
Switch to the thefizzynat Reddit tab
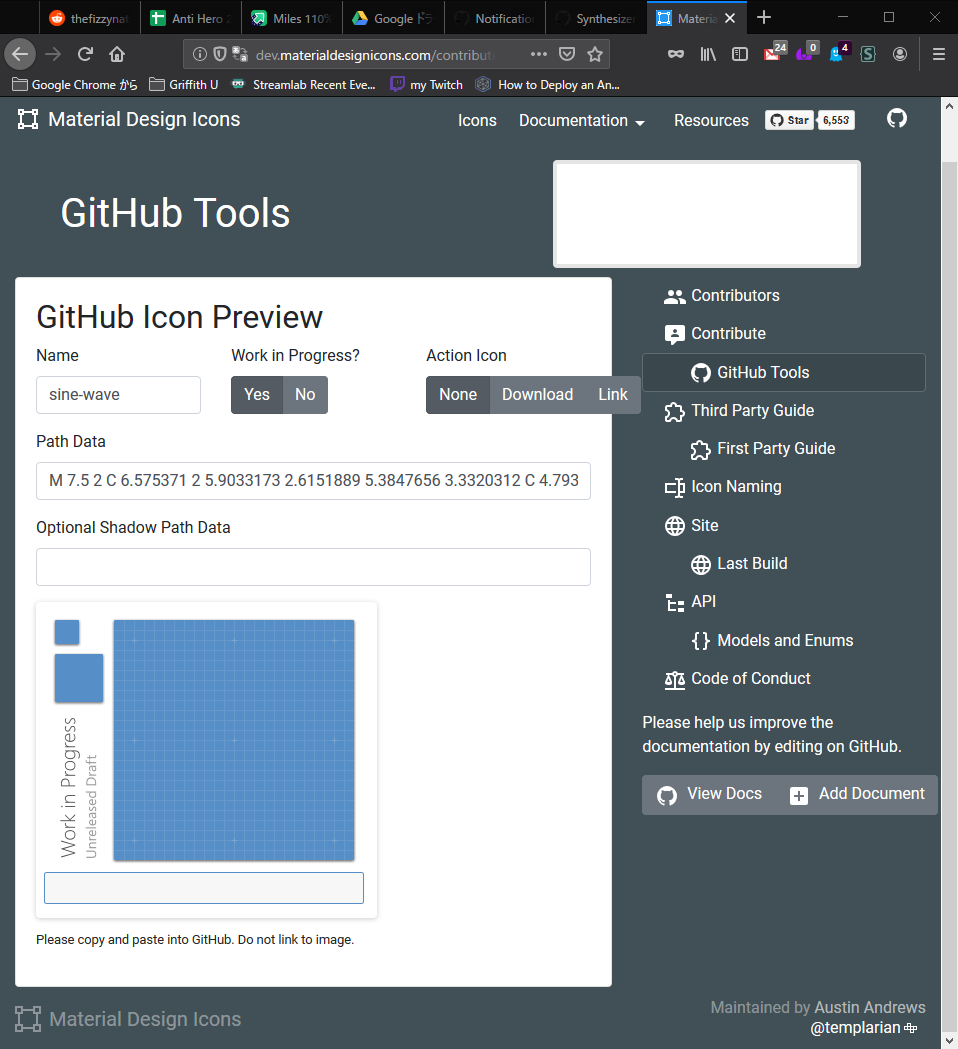pyautogui.click(x=88, y=19)
